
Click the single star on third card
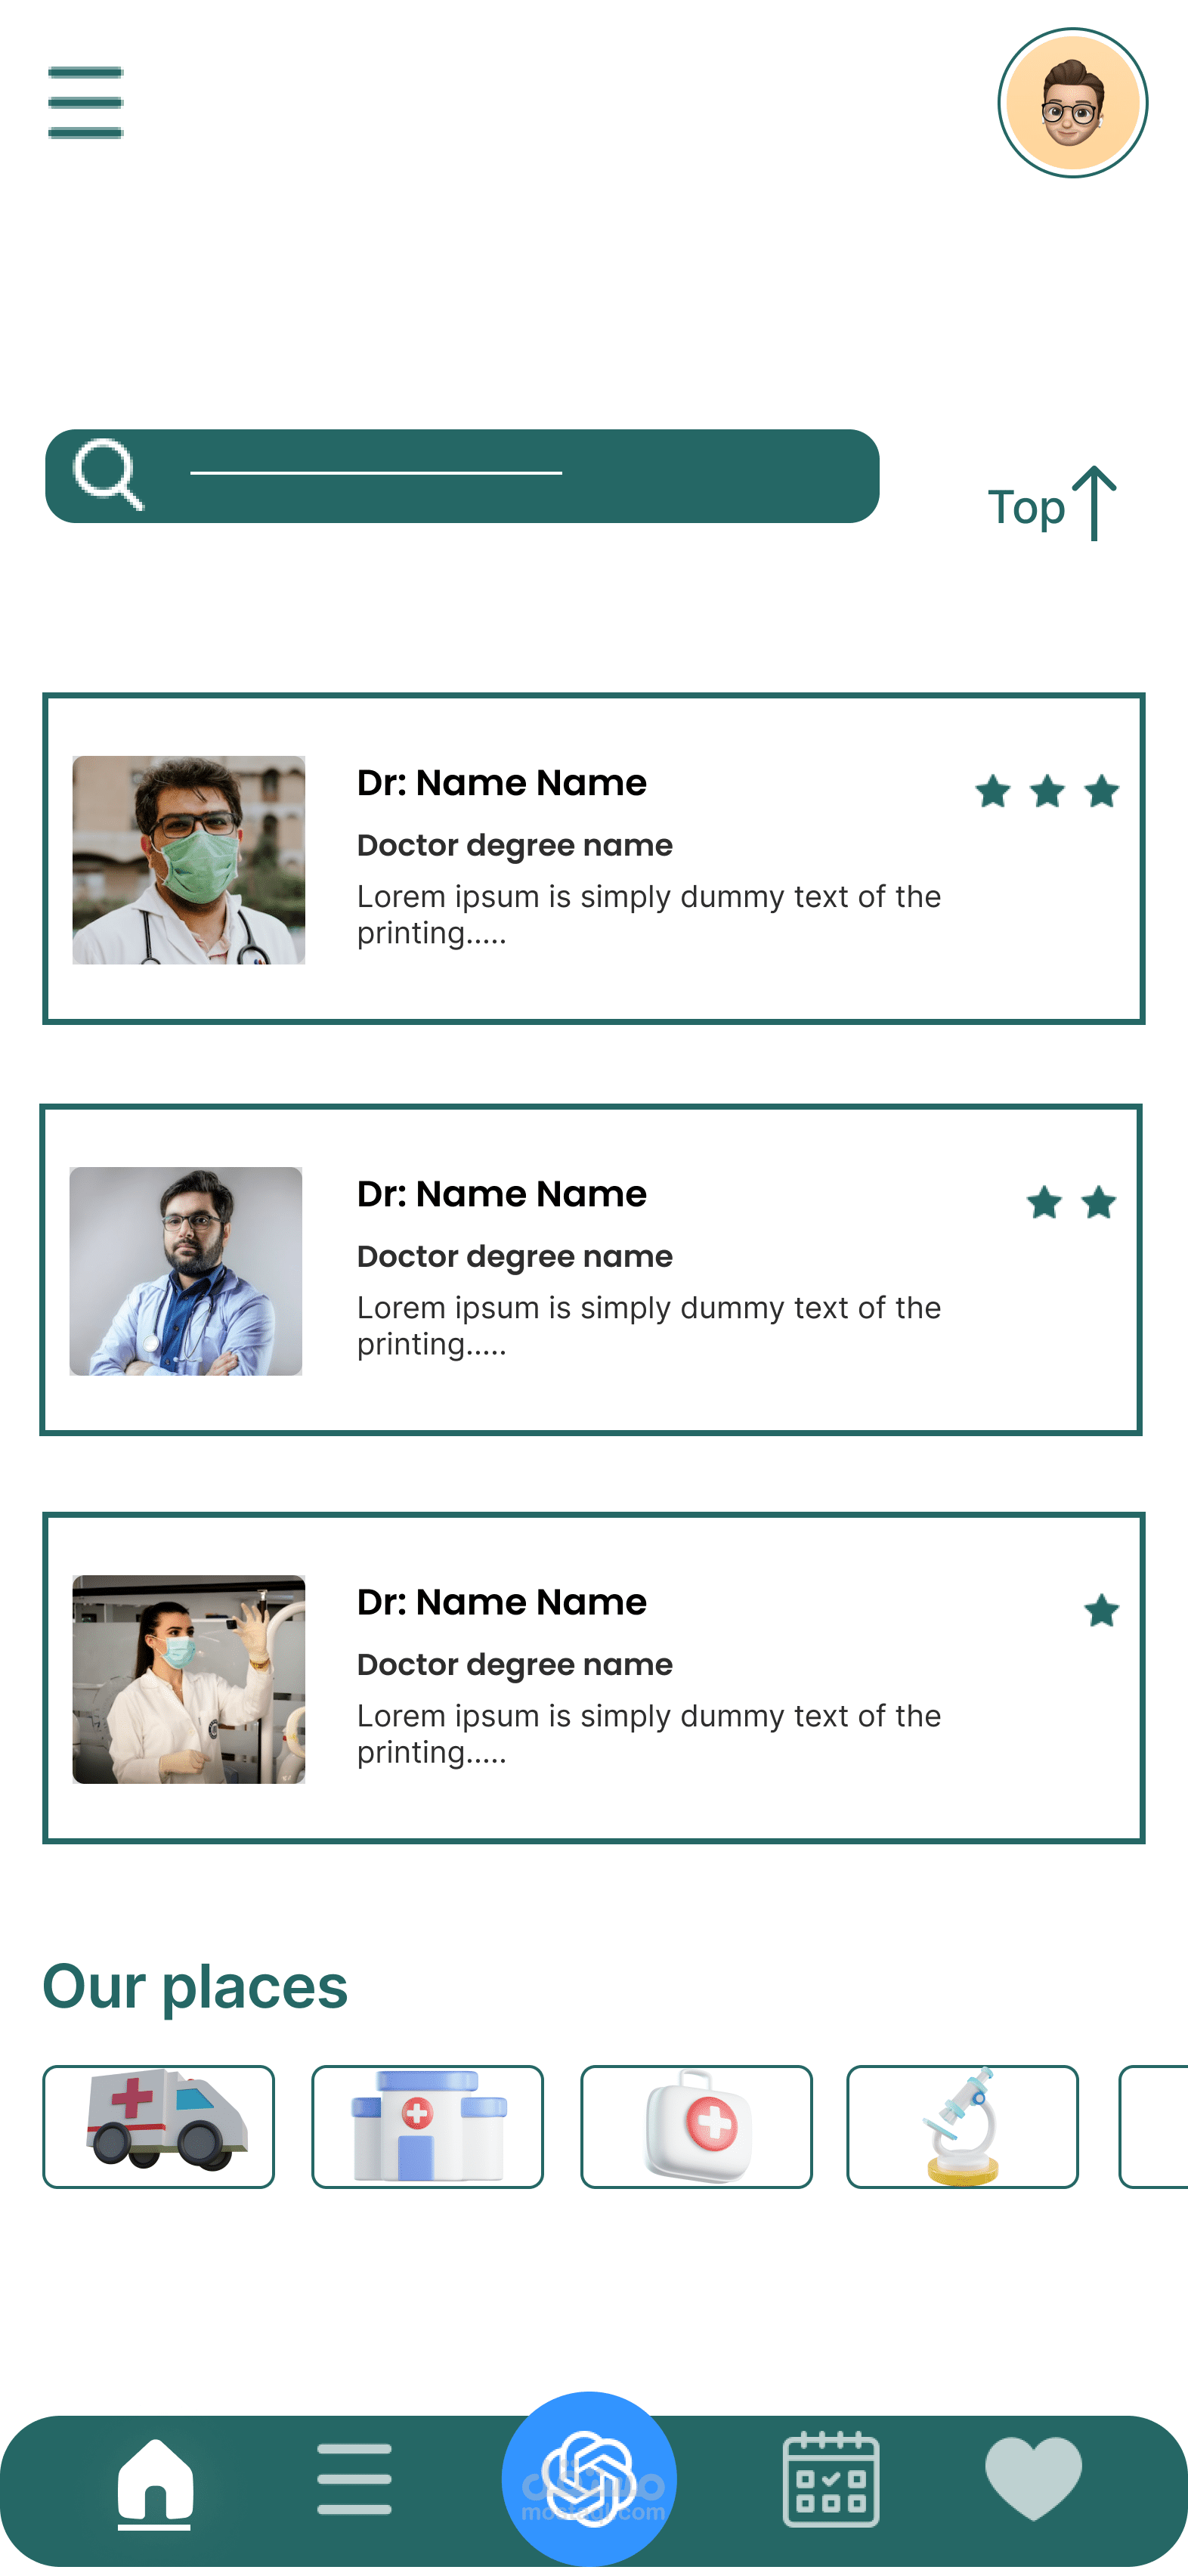coord(1101,1610)
